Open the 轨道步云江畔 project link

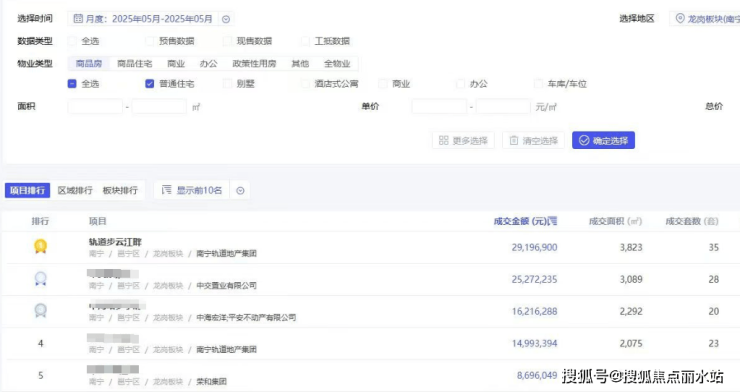click(115, 242)
